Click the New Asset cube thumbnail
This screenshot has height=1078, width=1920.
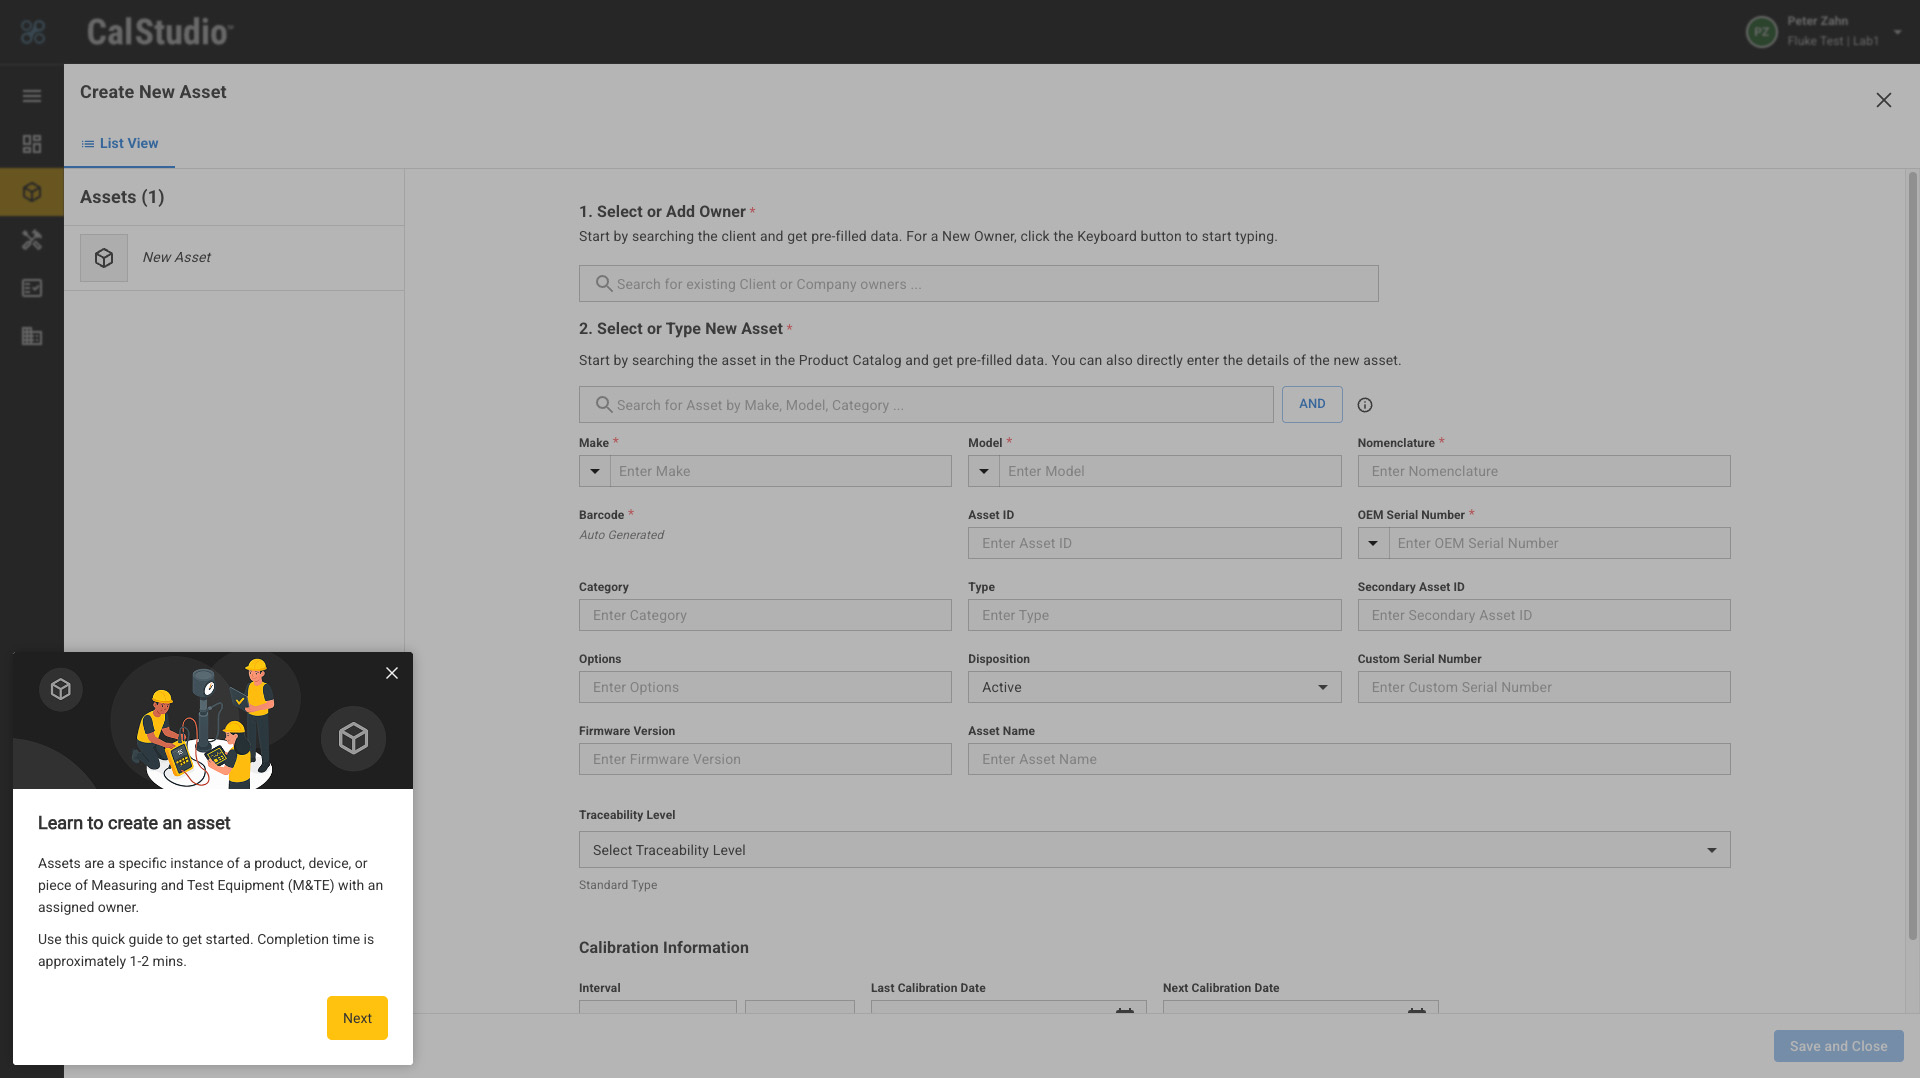104,258
